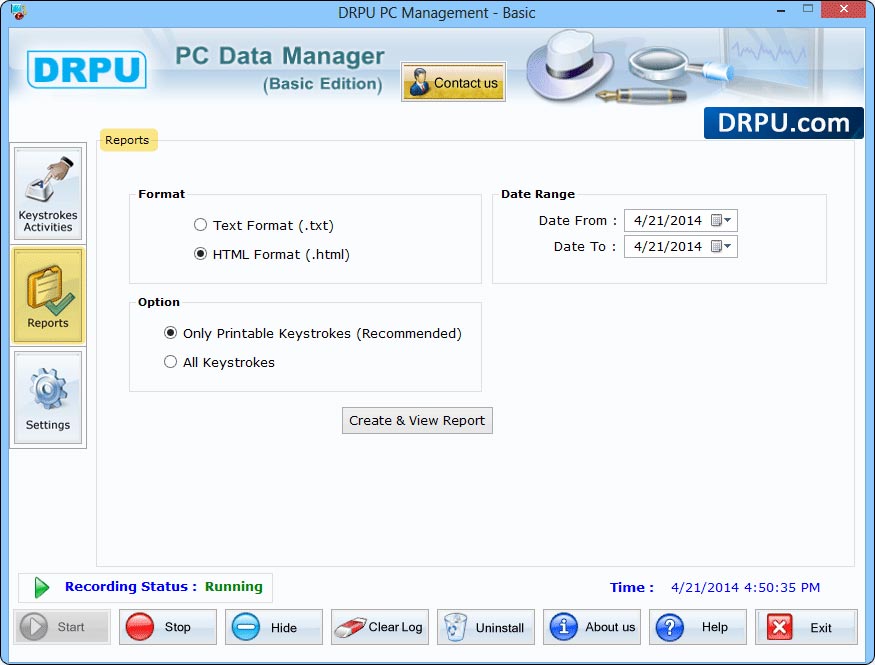Clear Log with the eraser button
875x665 pixels.
point(380,627)
